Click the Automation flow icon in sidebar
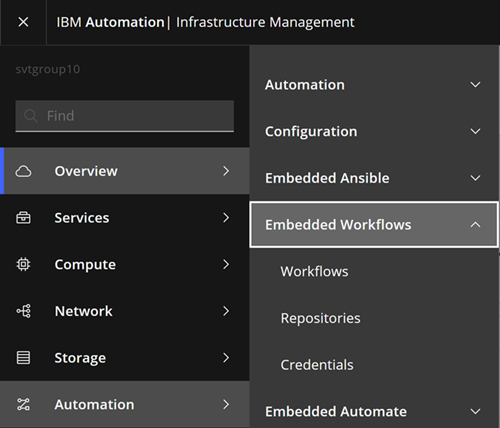500x428 pixels. (x=23, y=404)
